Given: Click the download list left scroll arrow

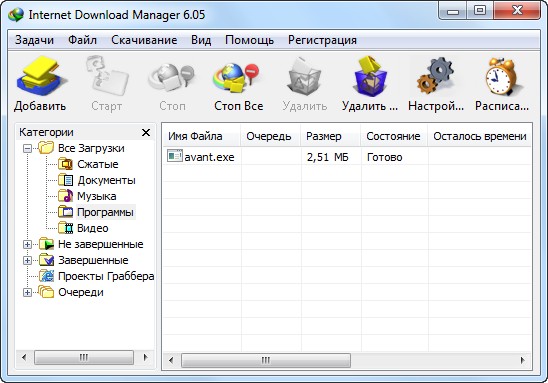Looking at the screenshot, I should [x=171, y=360].
